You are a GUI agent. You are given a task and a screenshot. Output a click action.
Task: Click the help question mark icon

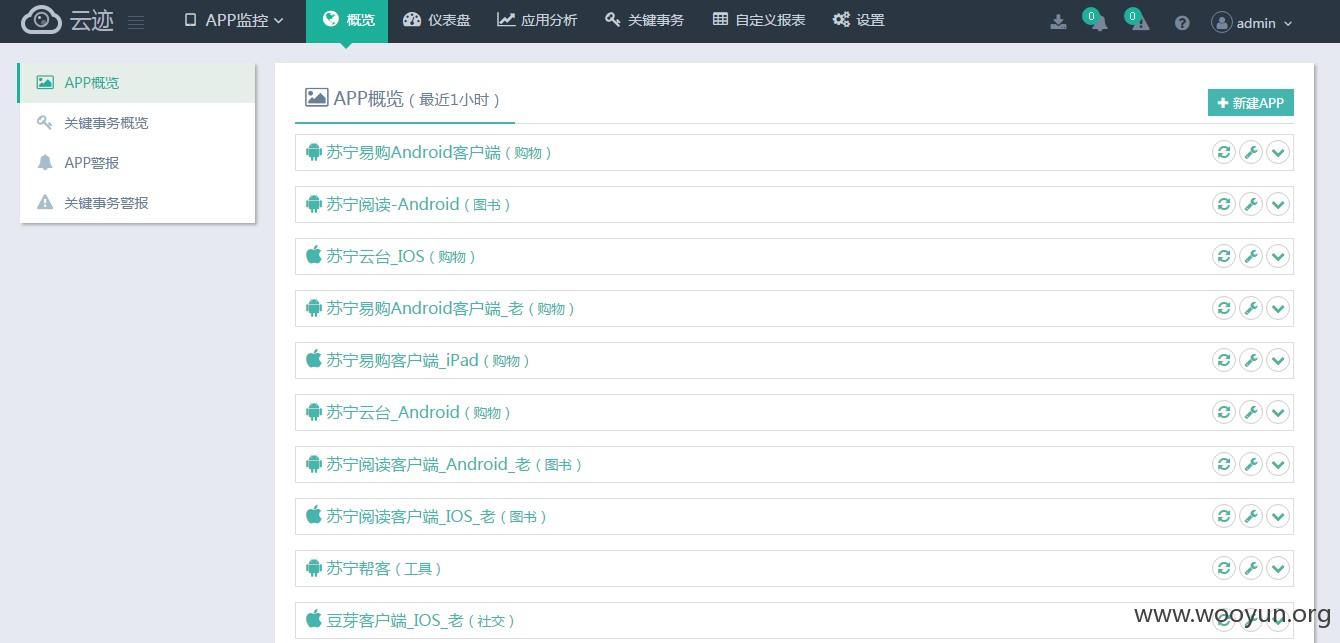1182,22
